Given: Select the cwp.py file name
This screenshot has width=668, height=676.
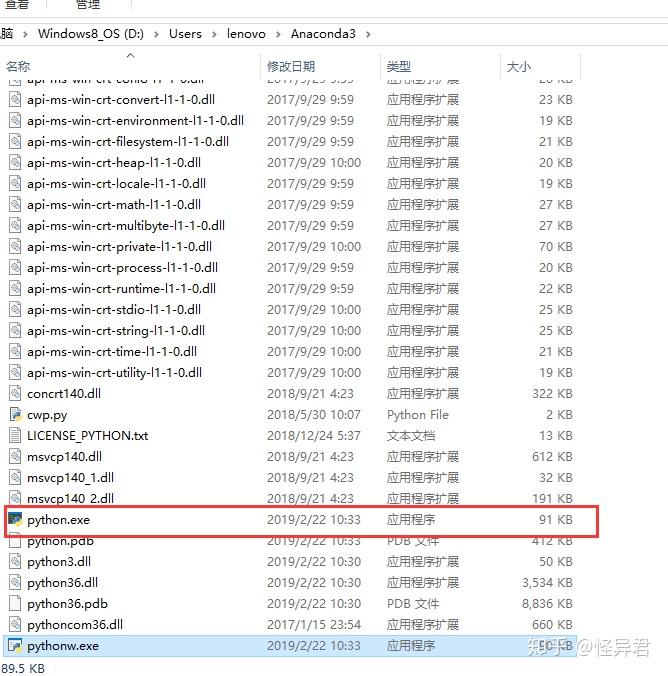Looking at the screenshot, I should pos(47,415).
